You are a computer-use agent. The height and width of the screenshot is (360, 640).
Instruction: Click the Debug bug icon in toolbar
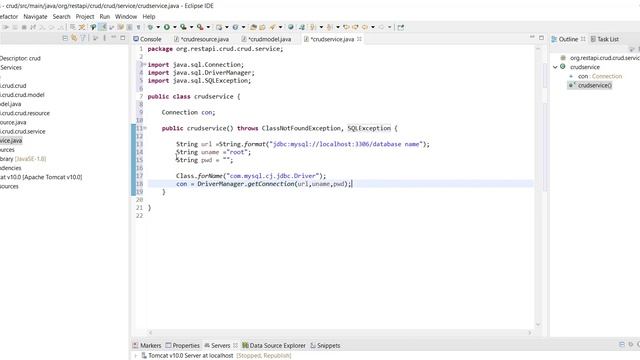click(150, 27)
